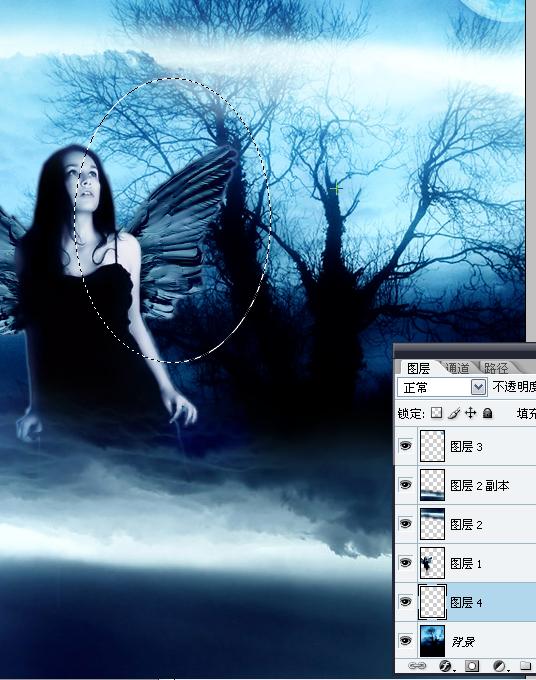Hide the 图层 1 layer eye
Viewport: 536px width, 680px height.
tap(406, 562)
